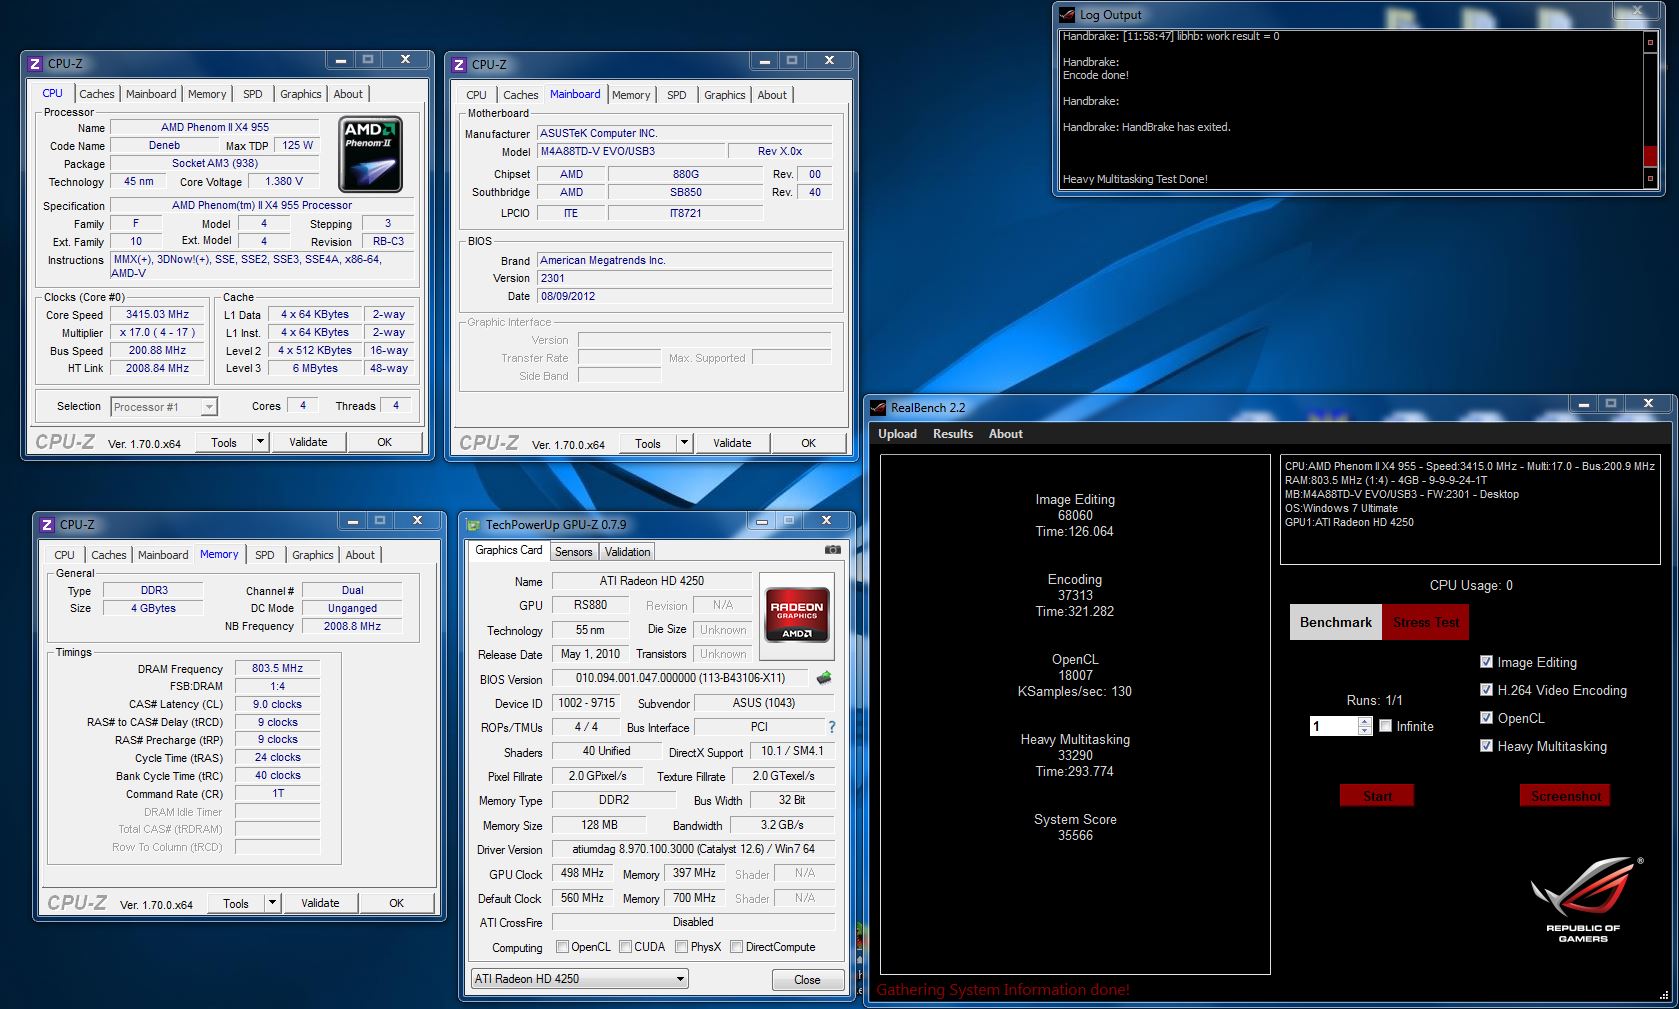Enable the Infinite runs checkbox

[1386, 726]
